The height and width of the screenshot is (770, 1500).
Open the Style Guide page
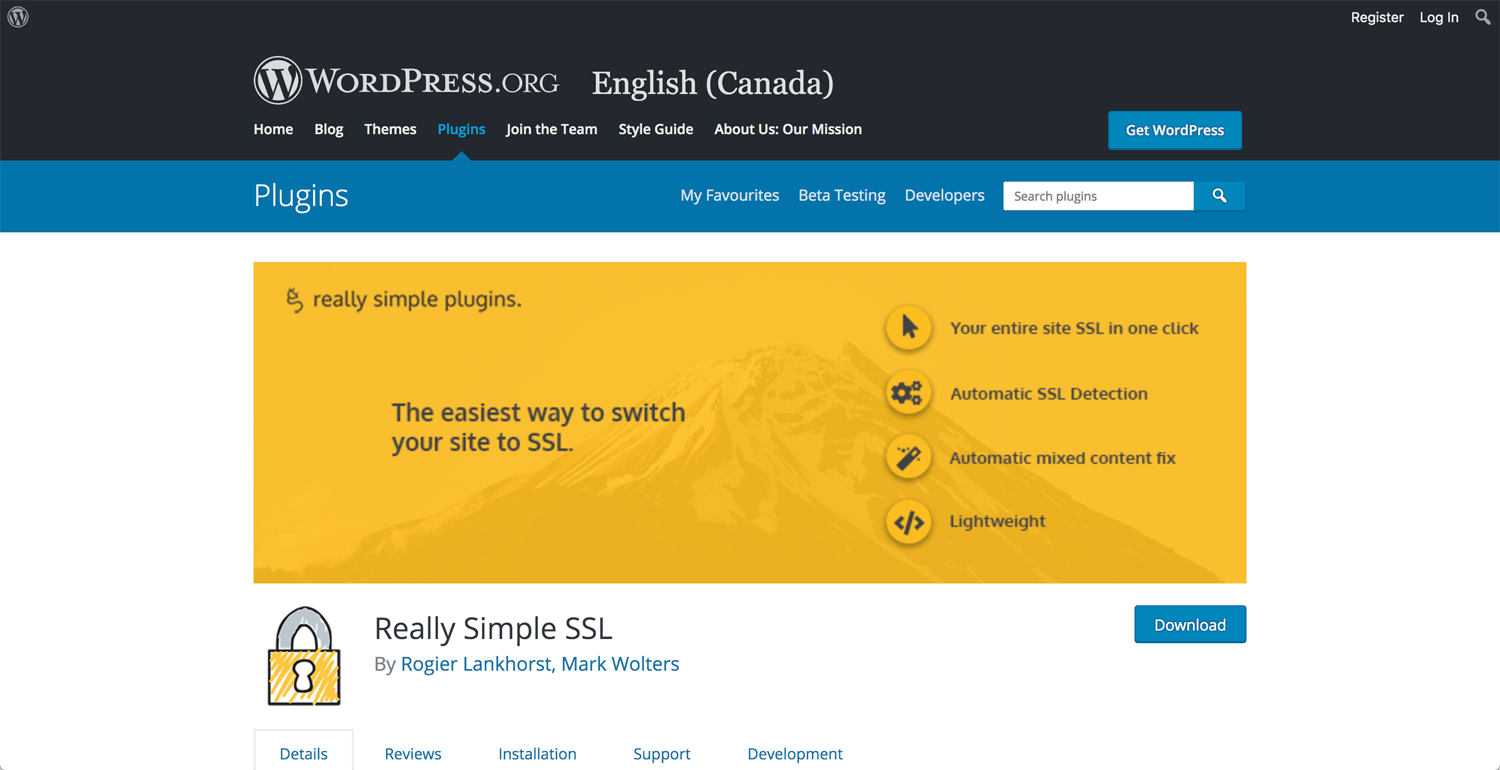(656, 129)
